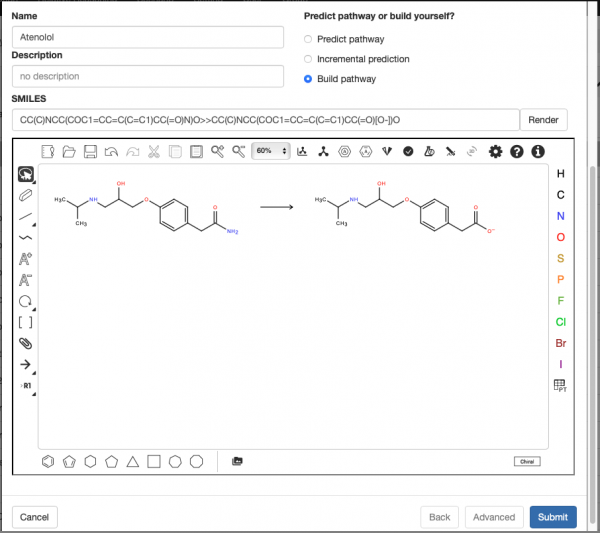Click the Advanced button
600x533 pixels.
tap(494, 517)
